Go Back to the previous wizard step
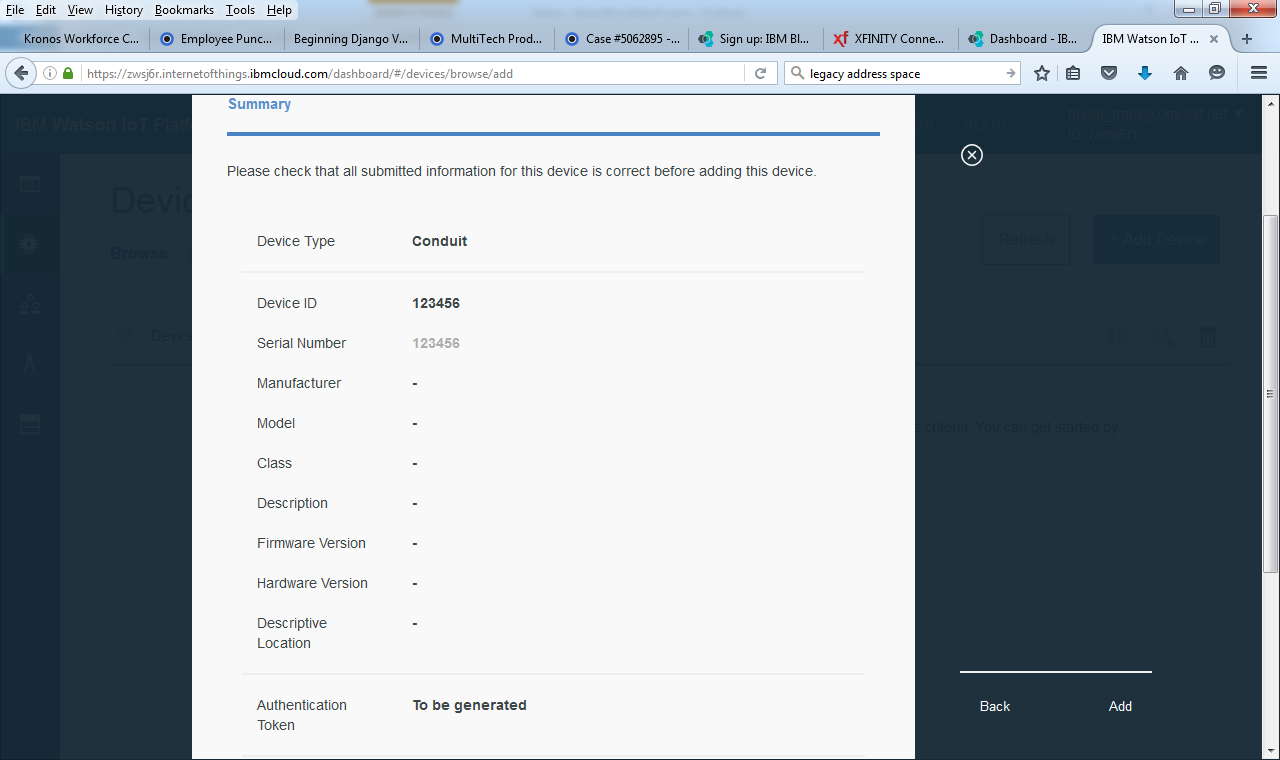 click(x=994, y=706)
